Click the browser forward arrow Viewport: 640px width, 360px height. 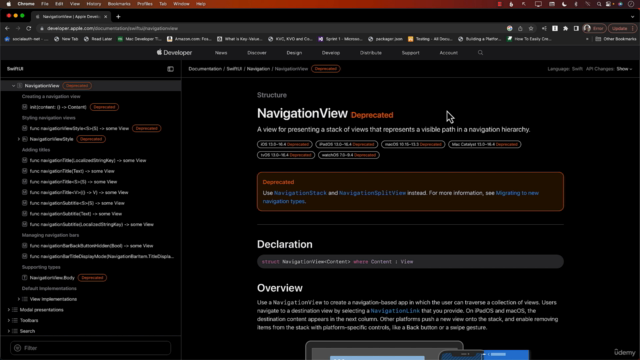point(18,28)
